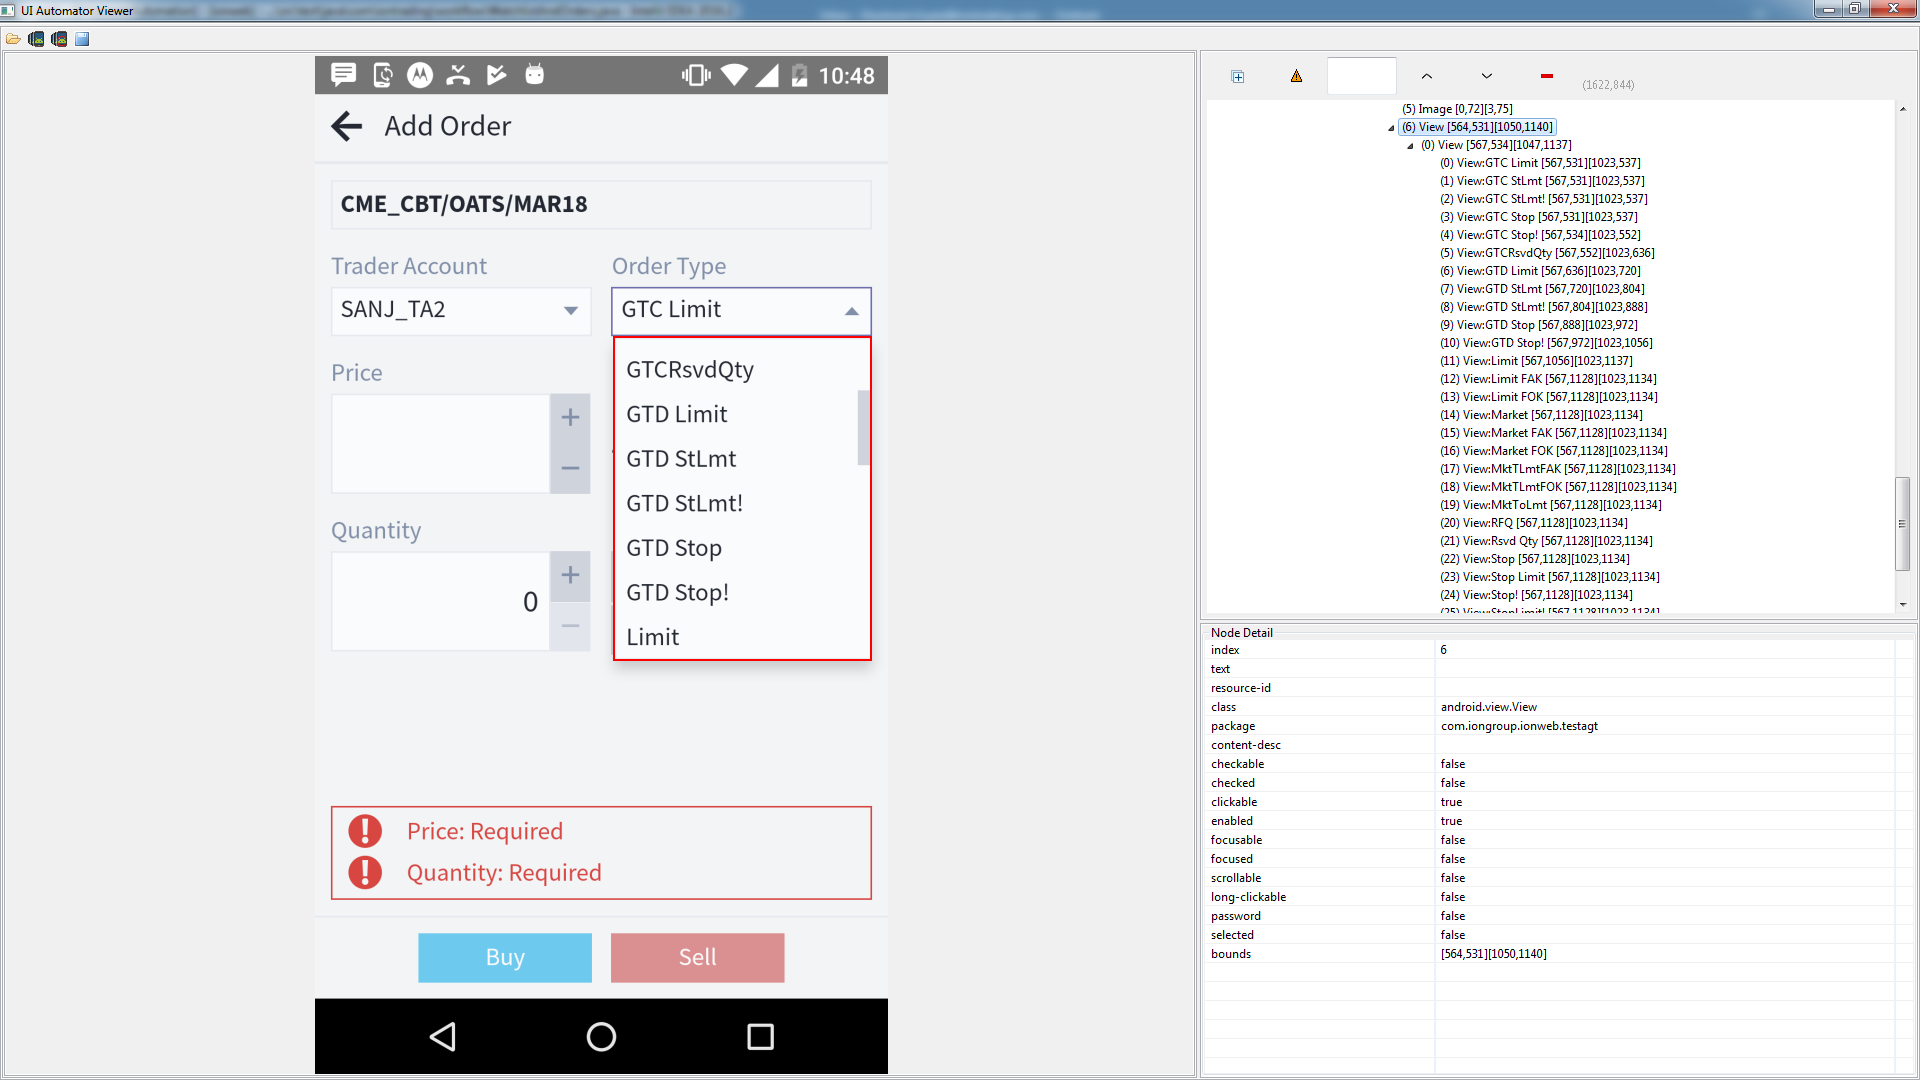Toggle the NAF nodes warning icon
This screenshot has height=1080, width=1920.
[1296, 76]
